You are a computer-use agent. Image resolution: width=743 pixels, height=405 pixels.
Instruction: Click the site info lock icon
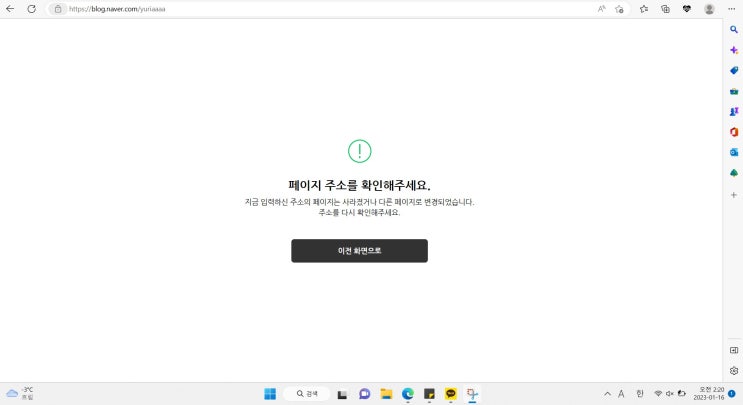58,9
